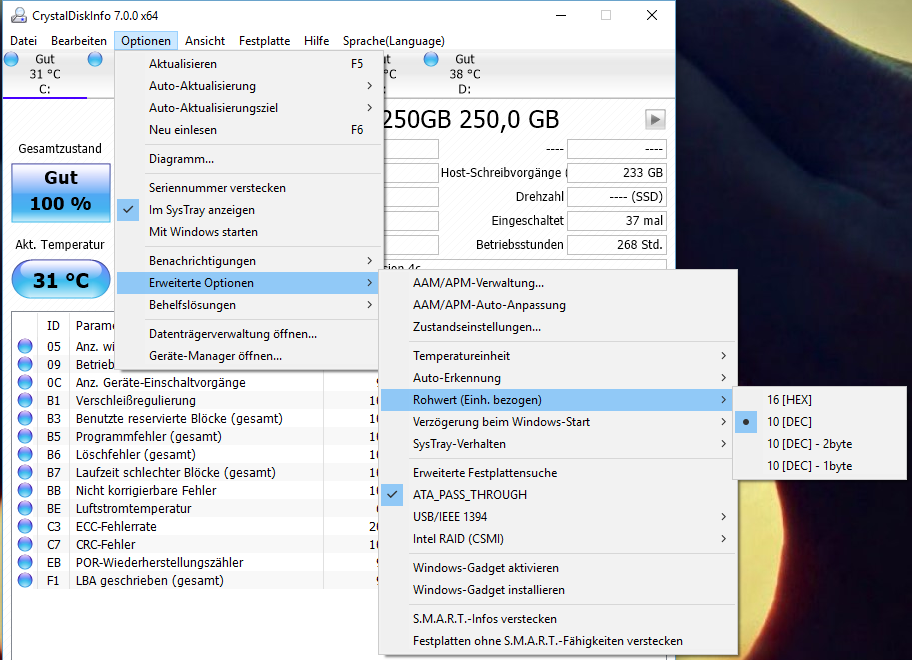Viewport: 912px width, 660px height.
Task: Select the C: drive status orb
Action: tap(11, 59)
